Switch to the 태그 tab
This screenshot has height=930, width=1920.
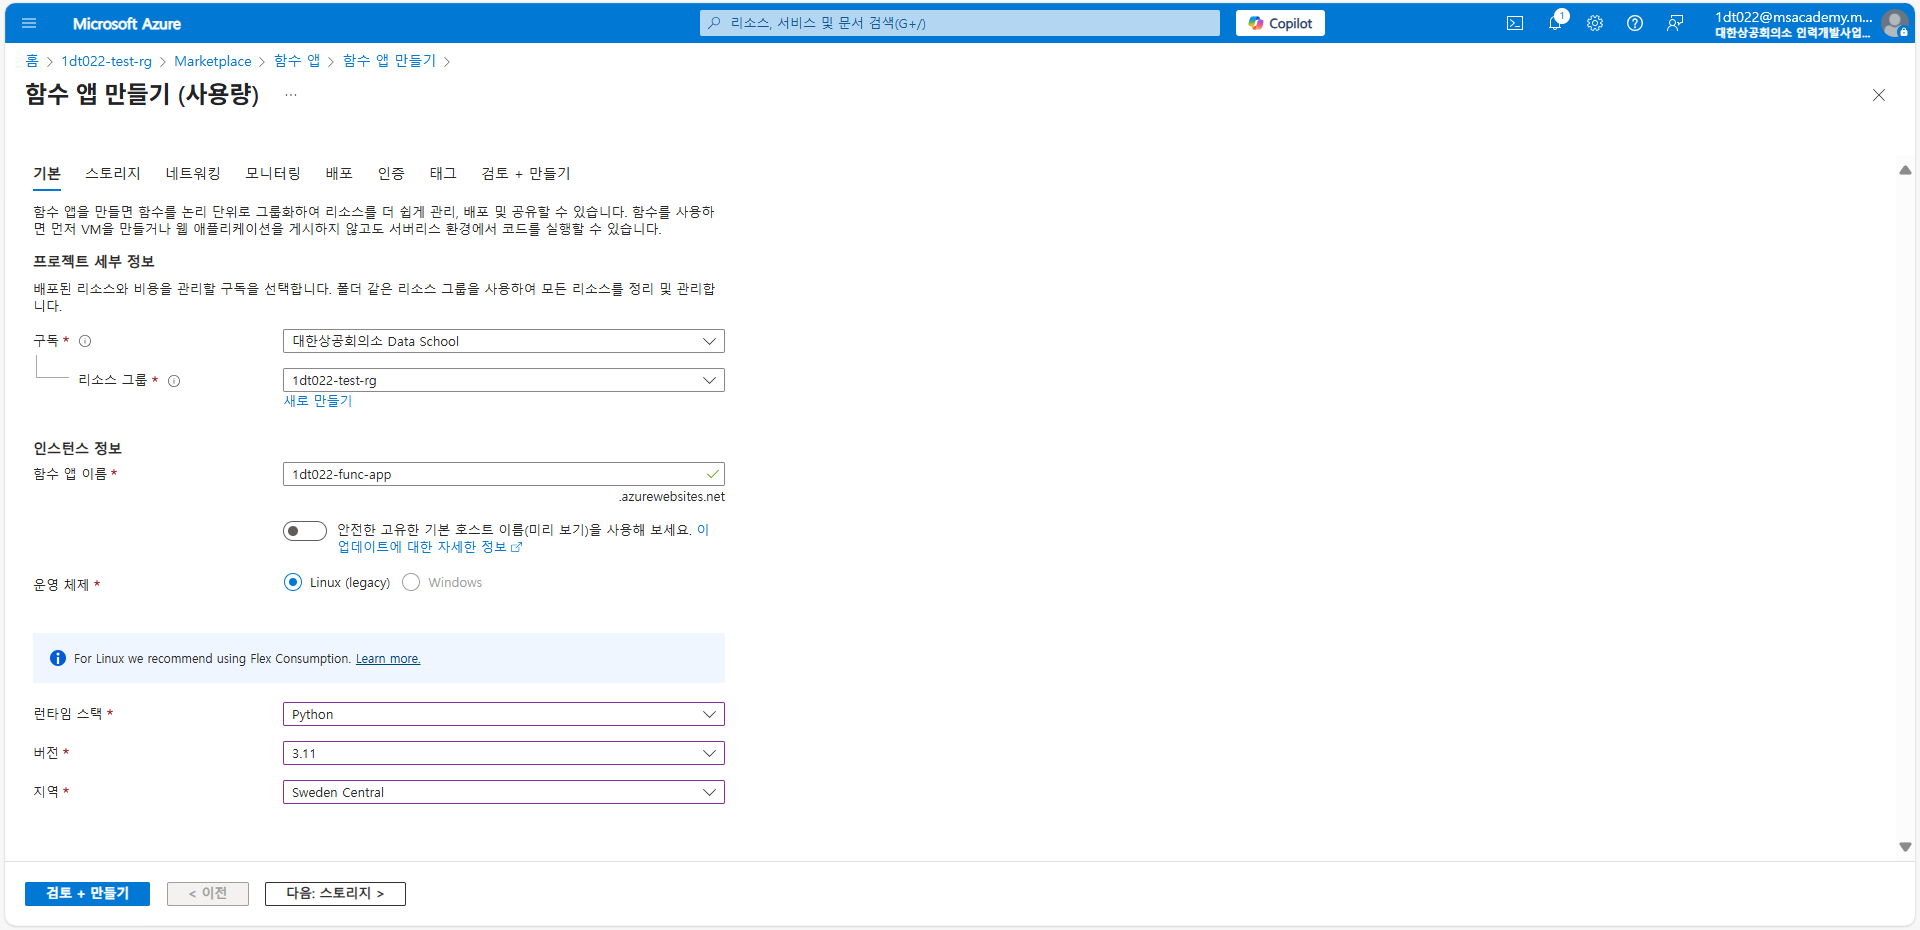[x=443, y=173]
